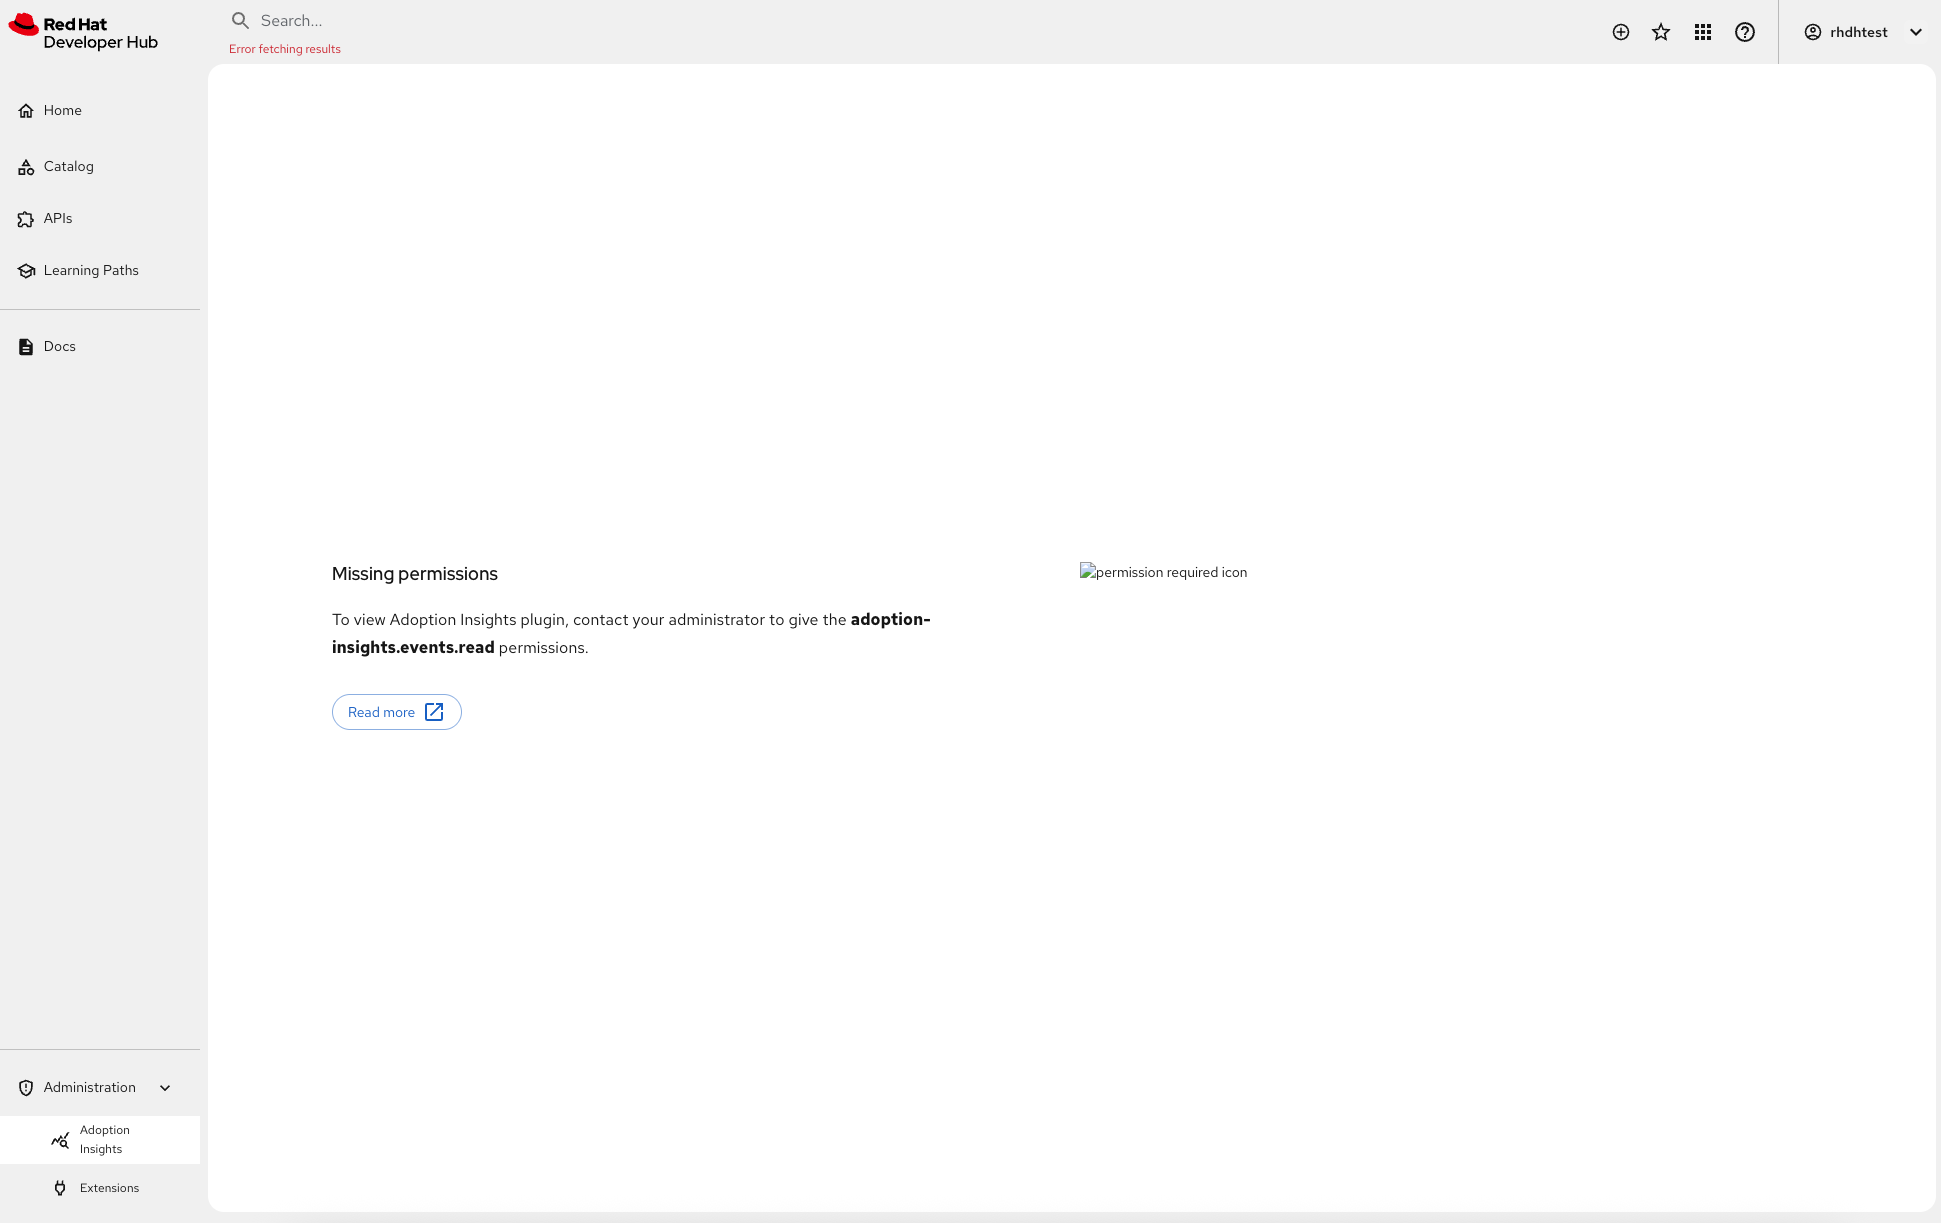Open Catalog from the sidebar

tap(69, 166)
